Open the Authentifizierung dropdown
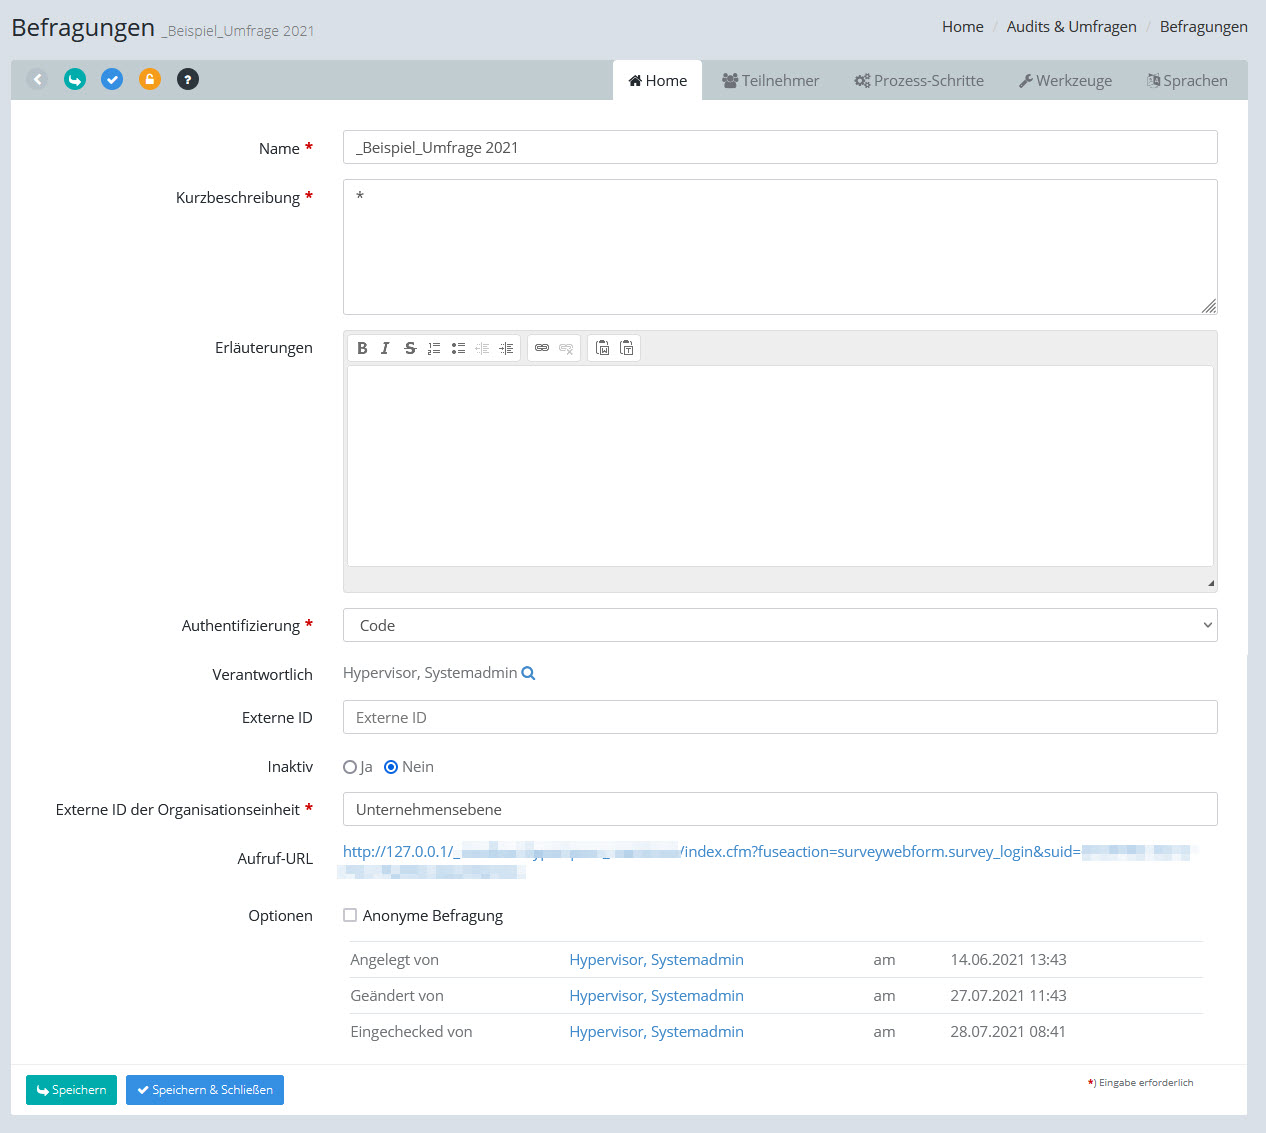 [780, 625]
